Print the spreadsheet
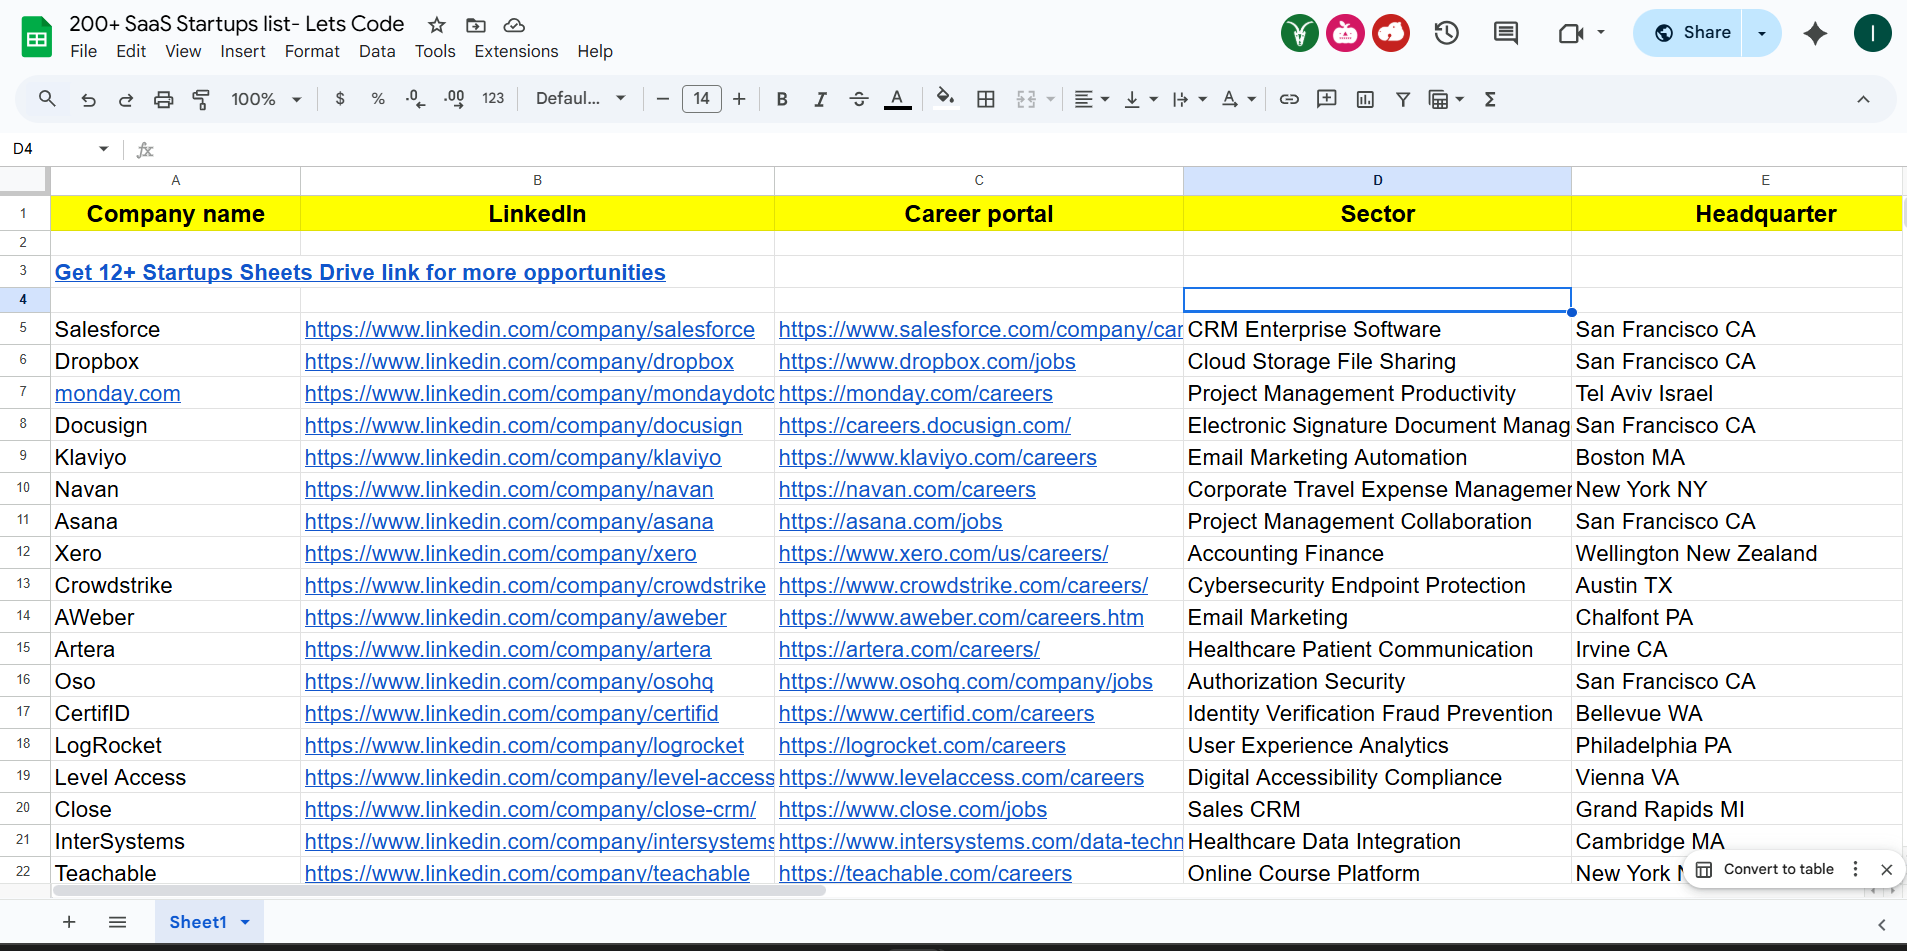The height and width of the screenshot is (951, 1907). tap(164, 99)
